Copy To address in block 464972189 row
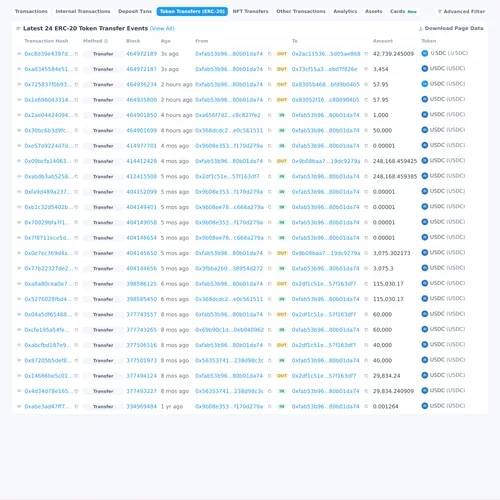500x500 pixels. coord(366,54)
